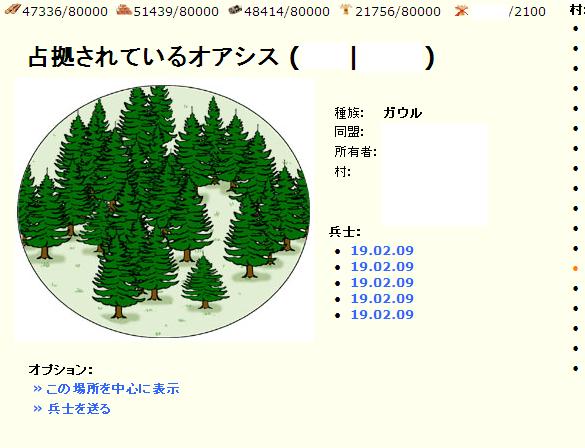Click the wood resource icon
Viewport: 585px width, 448px height.
click(13, 10)
